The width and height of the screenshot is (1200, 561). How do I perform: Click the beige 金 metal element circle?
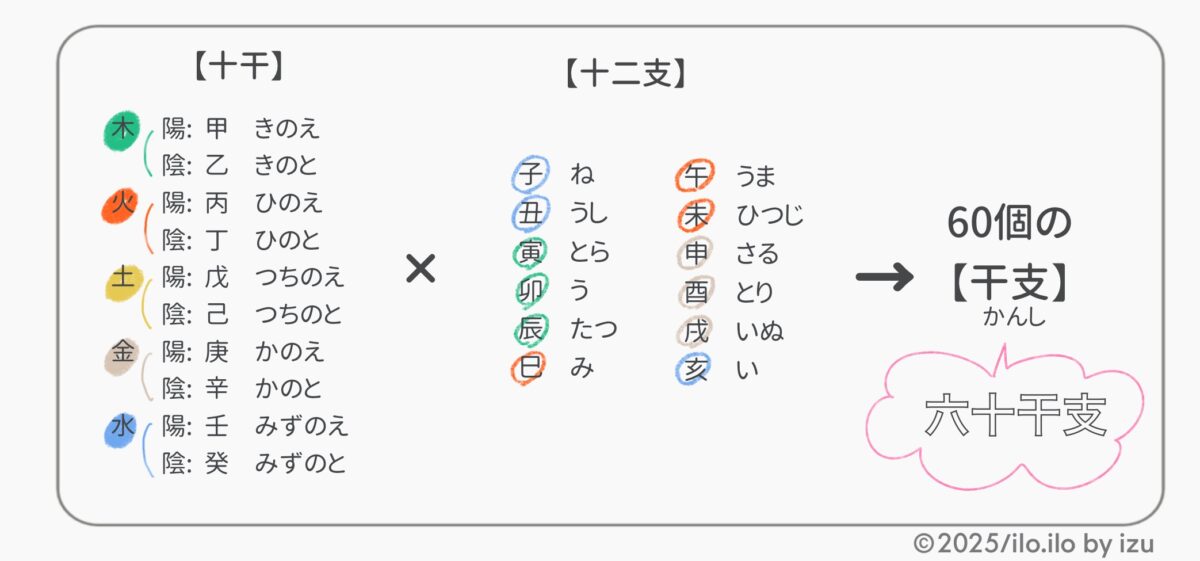[123, 353]
